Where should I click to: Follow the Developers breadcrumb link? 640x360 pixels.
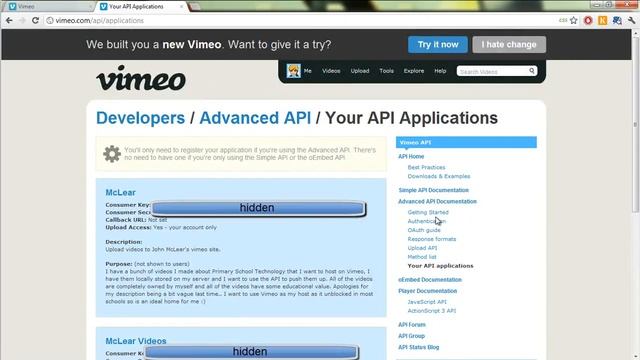tap(140, 118)
